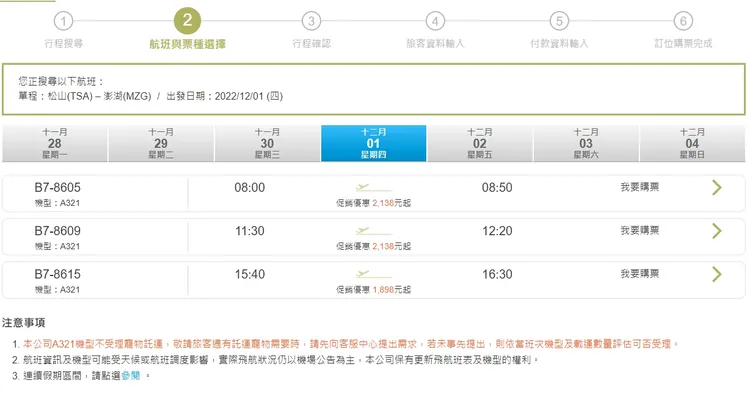Click the 旅客資料輸入 step label

(x=435, y=44)
